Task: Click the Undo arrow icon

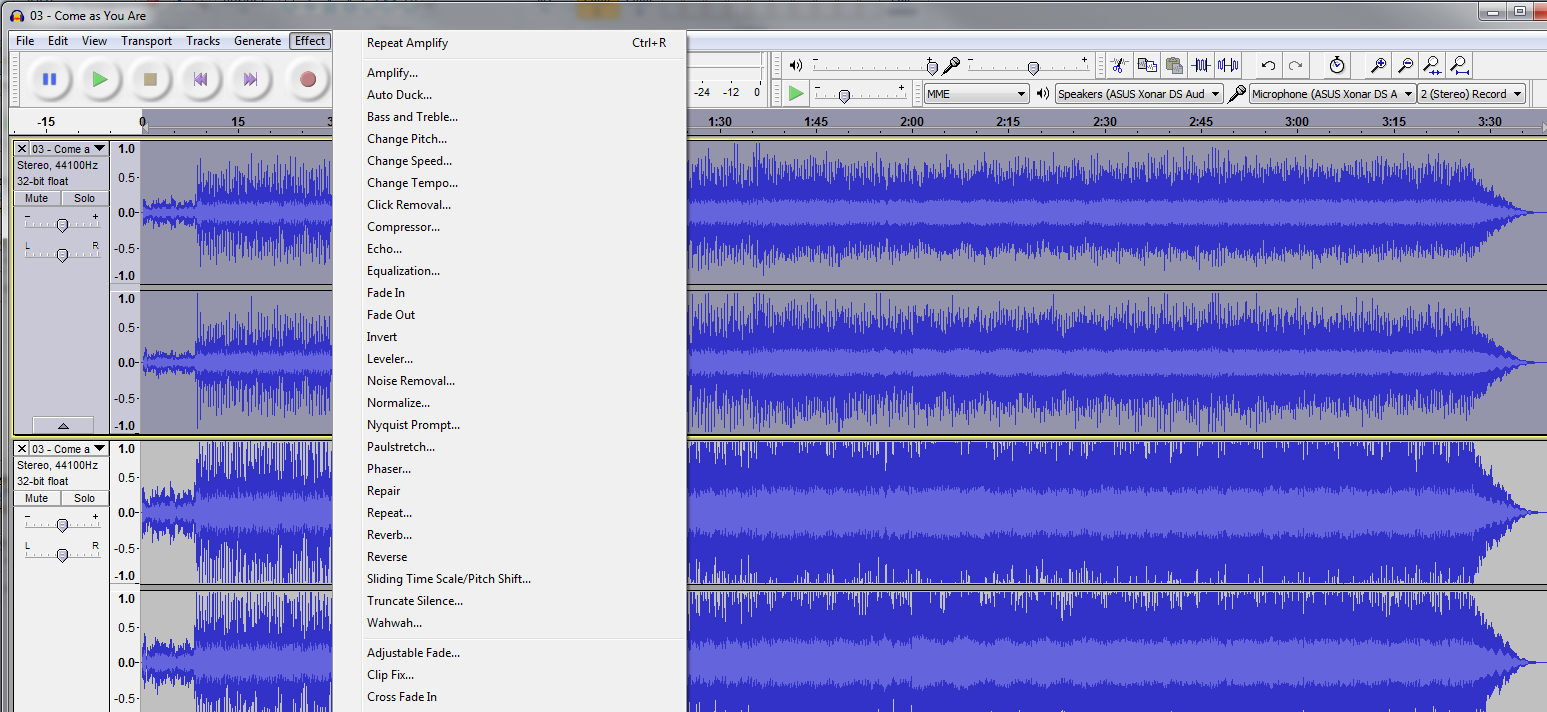Action: (x=1268, y=66)
